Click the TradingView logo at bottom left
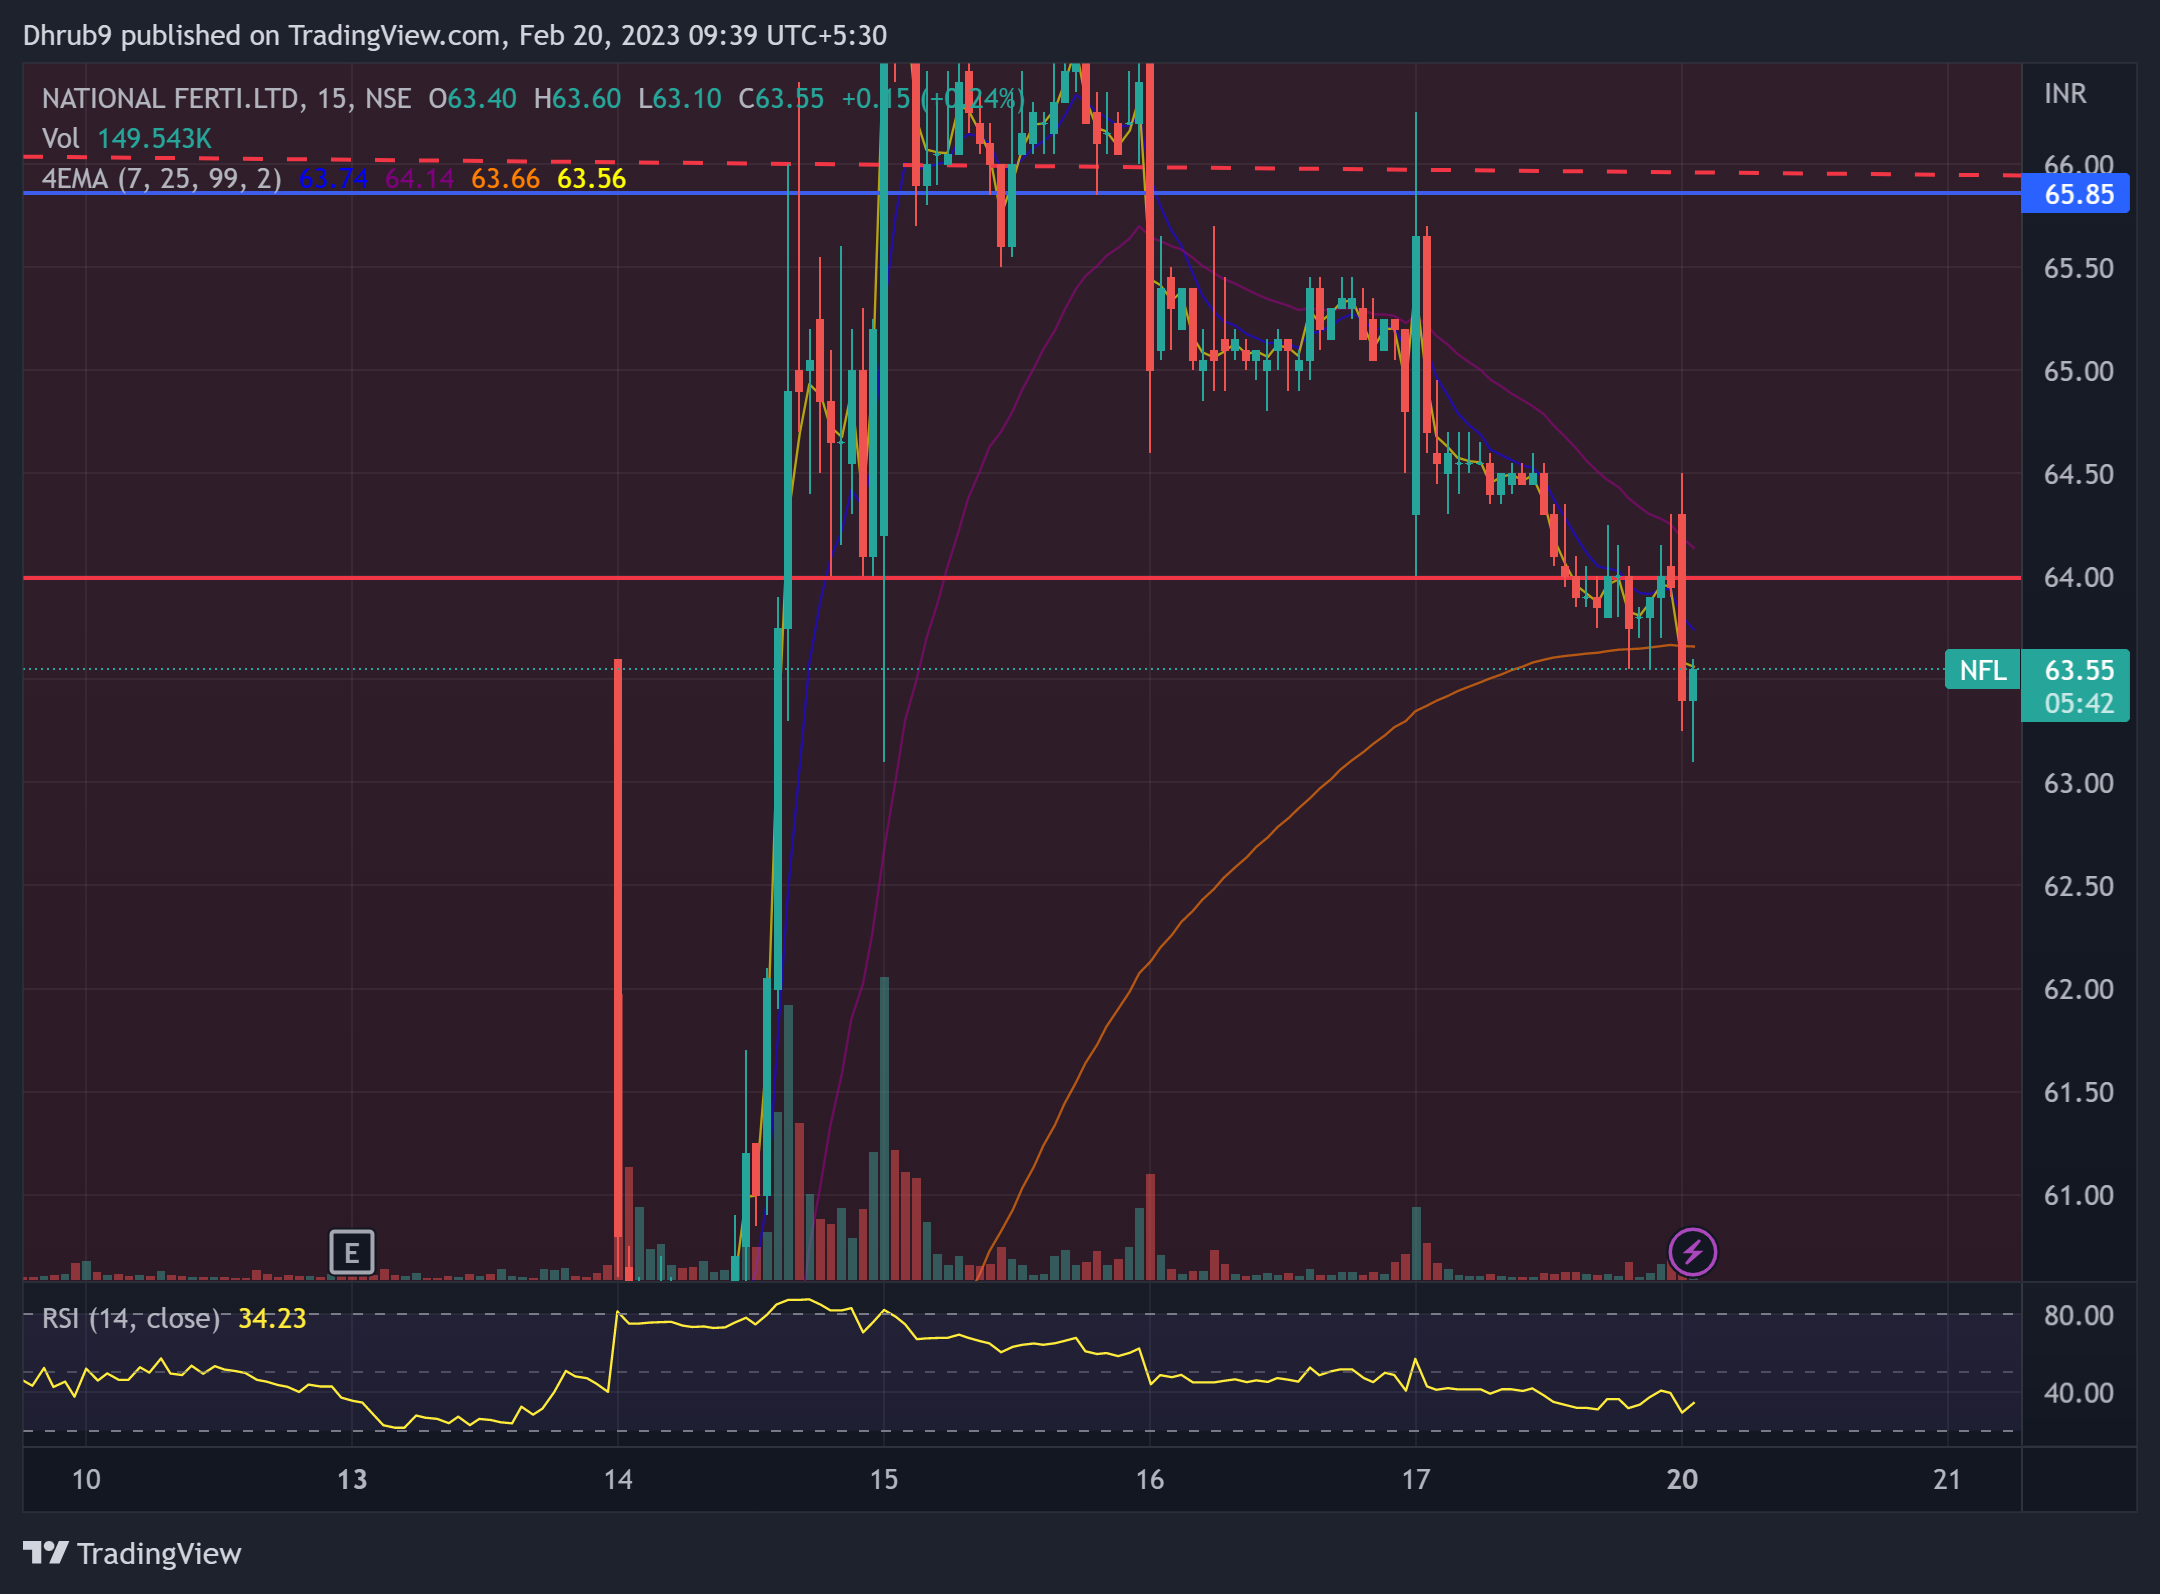 [132, 1553]
